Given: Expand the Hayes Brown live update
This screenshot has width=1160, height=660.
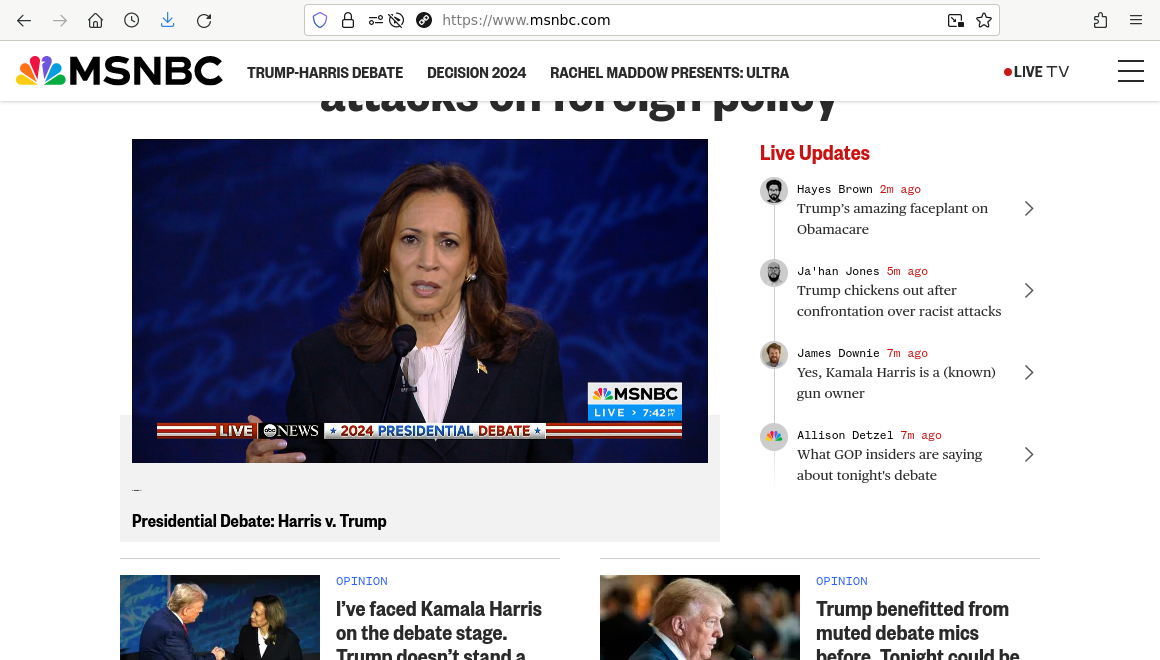Looking at the screenshot, I should click(1029, 208).
